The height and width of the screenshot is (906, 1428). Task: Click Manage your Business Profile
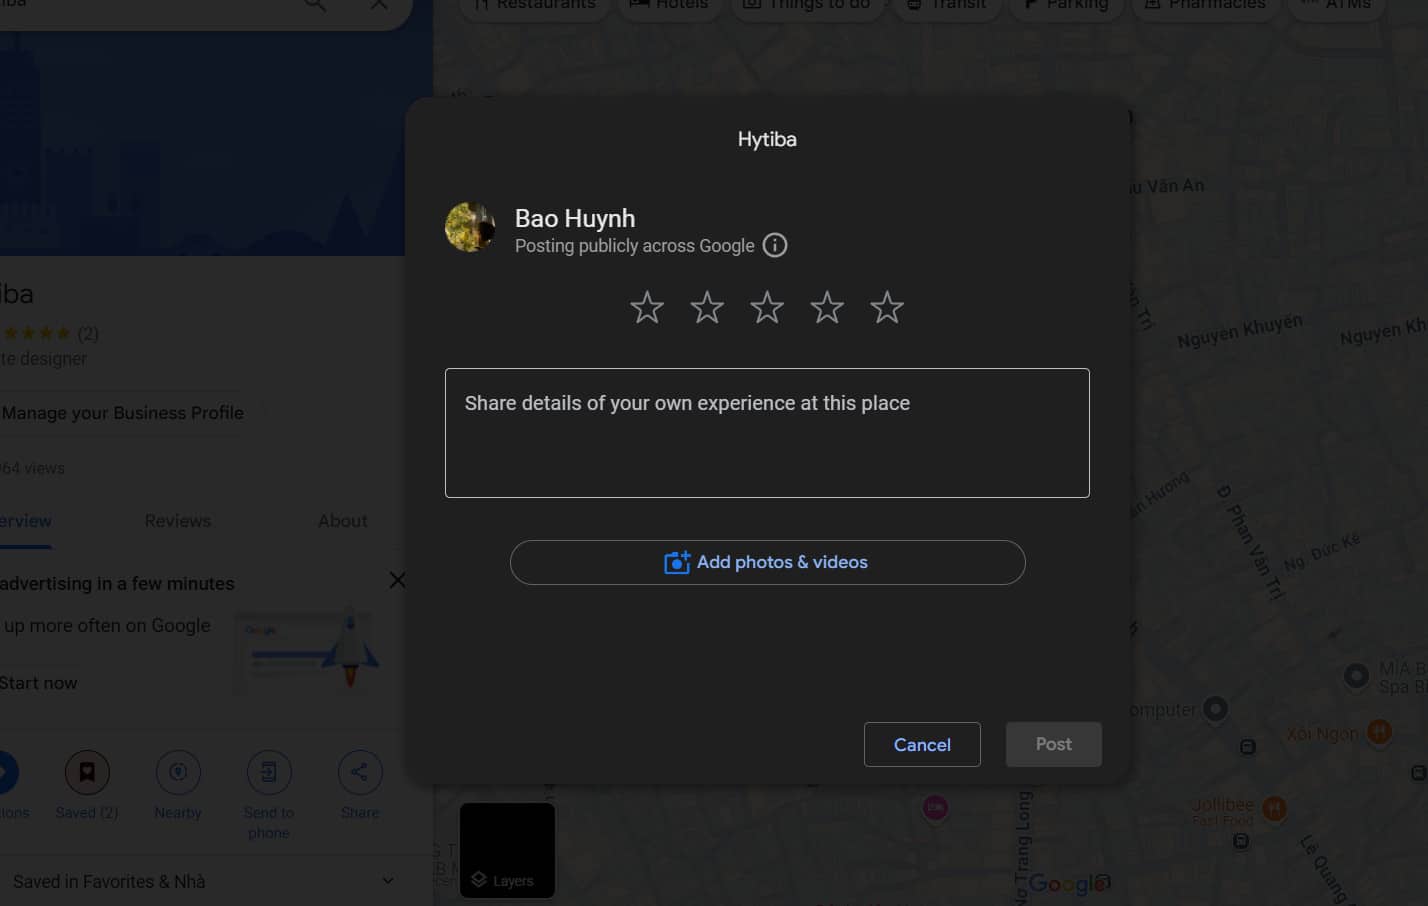click(x=122, y=413)
